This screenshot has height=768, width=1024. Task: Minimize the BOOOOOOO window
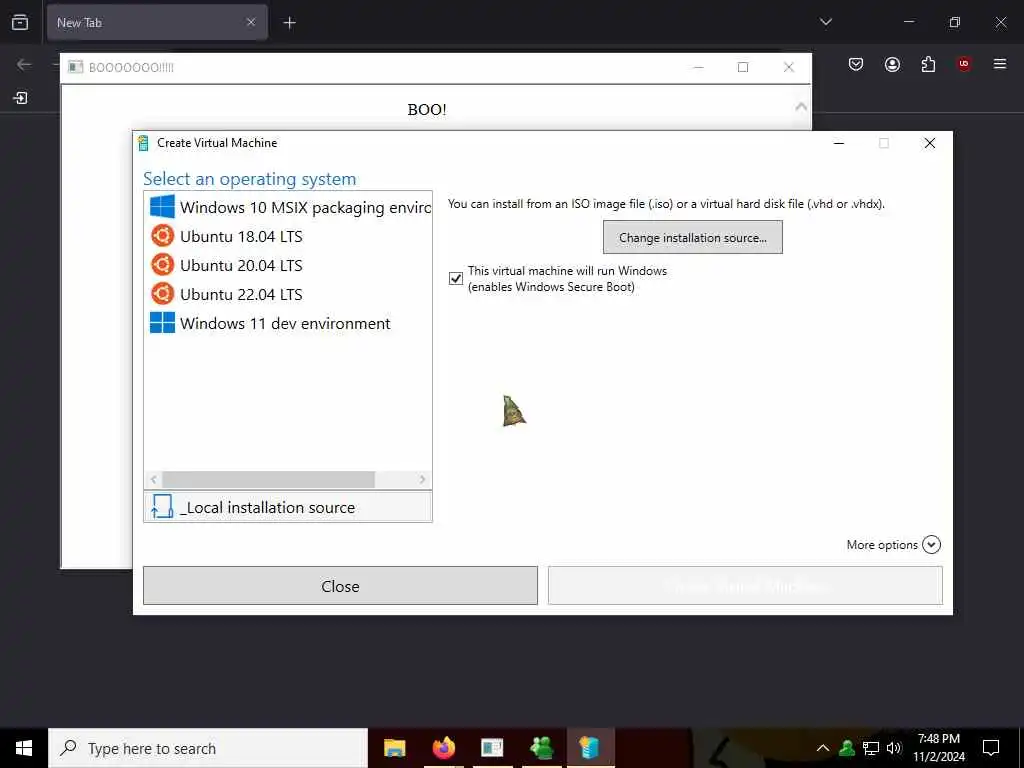point(698,67)
